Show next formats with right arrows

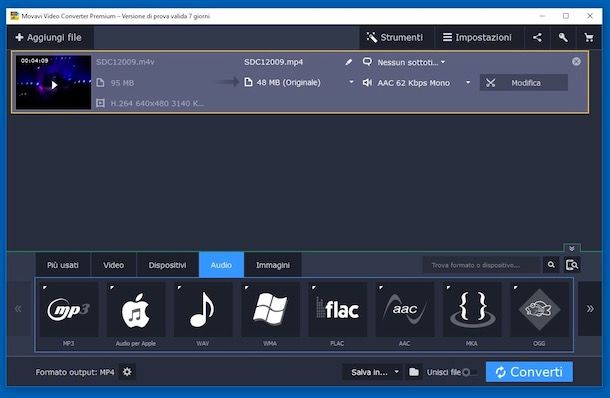[590, 309]
